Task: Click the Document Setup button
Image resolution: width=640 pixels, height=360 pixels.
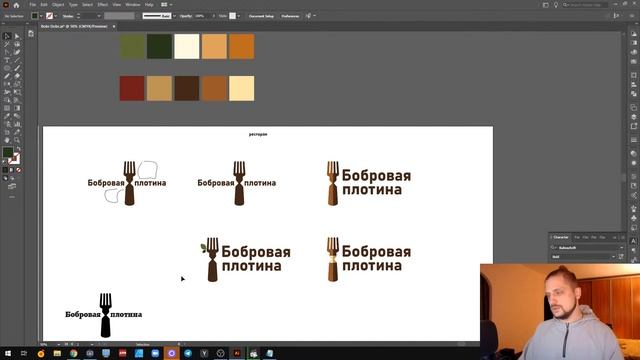Action: tap(261, 16)
